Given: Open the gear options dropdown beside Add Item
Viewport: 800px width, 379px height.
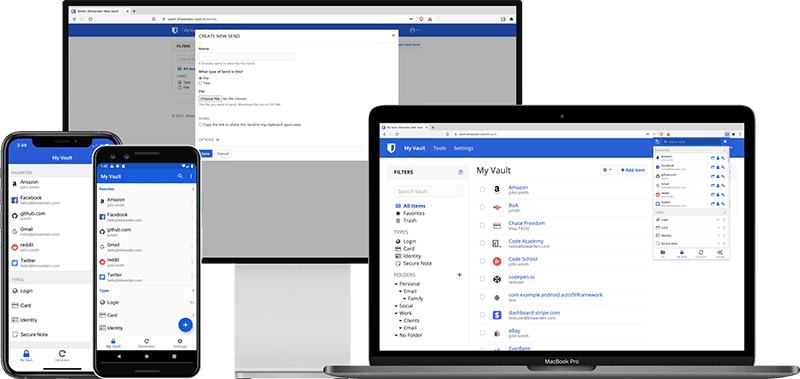Looking at the screenshot, I should tap(607, 170).
